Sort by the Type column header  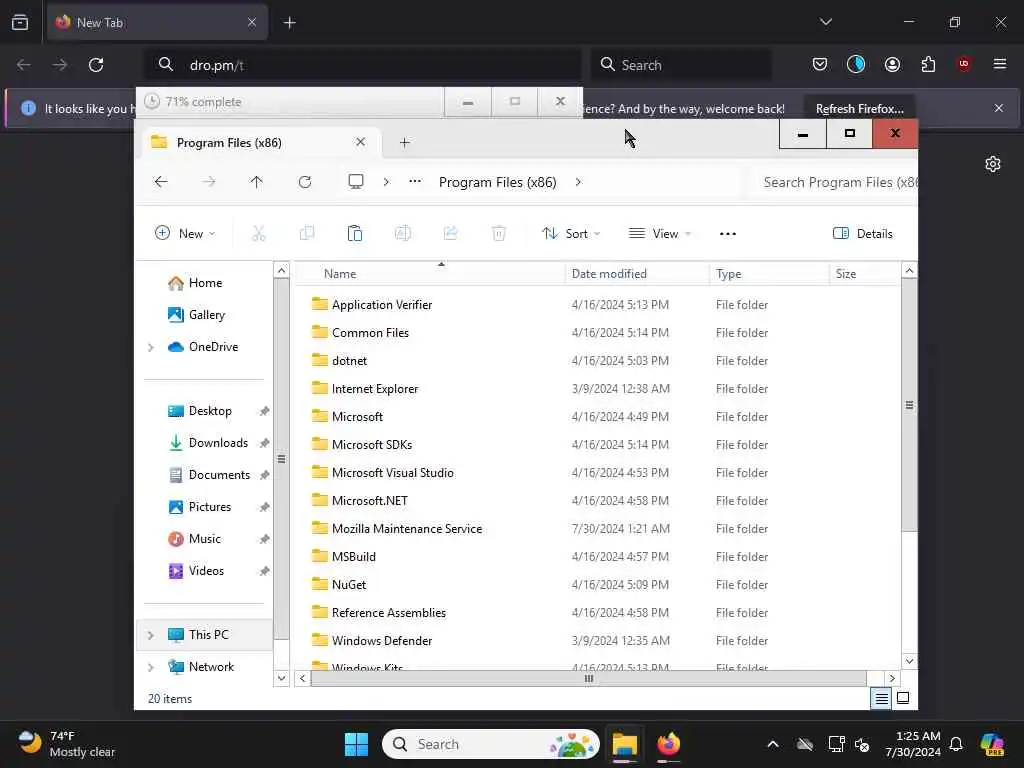point(769,274)
